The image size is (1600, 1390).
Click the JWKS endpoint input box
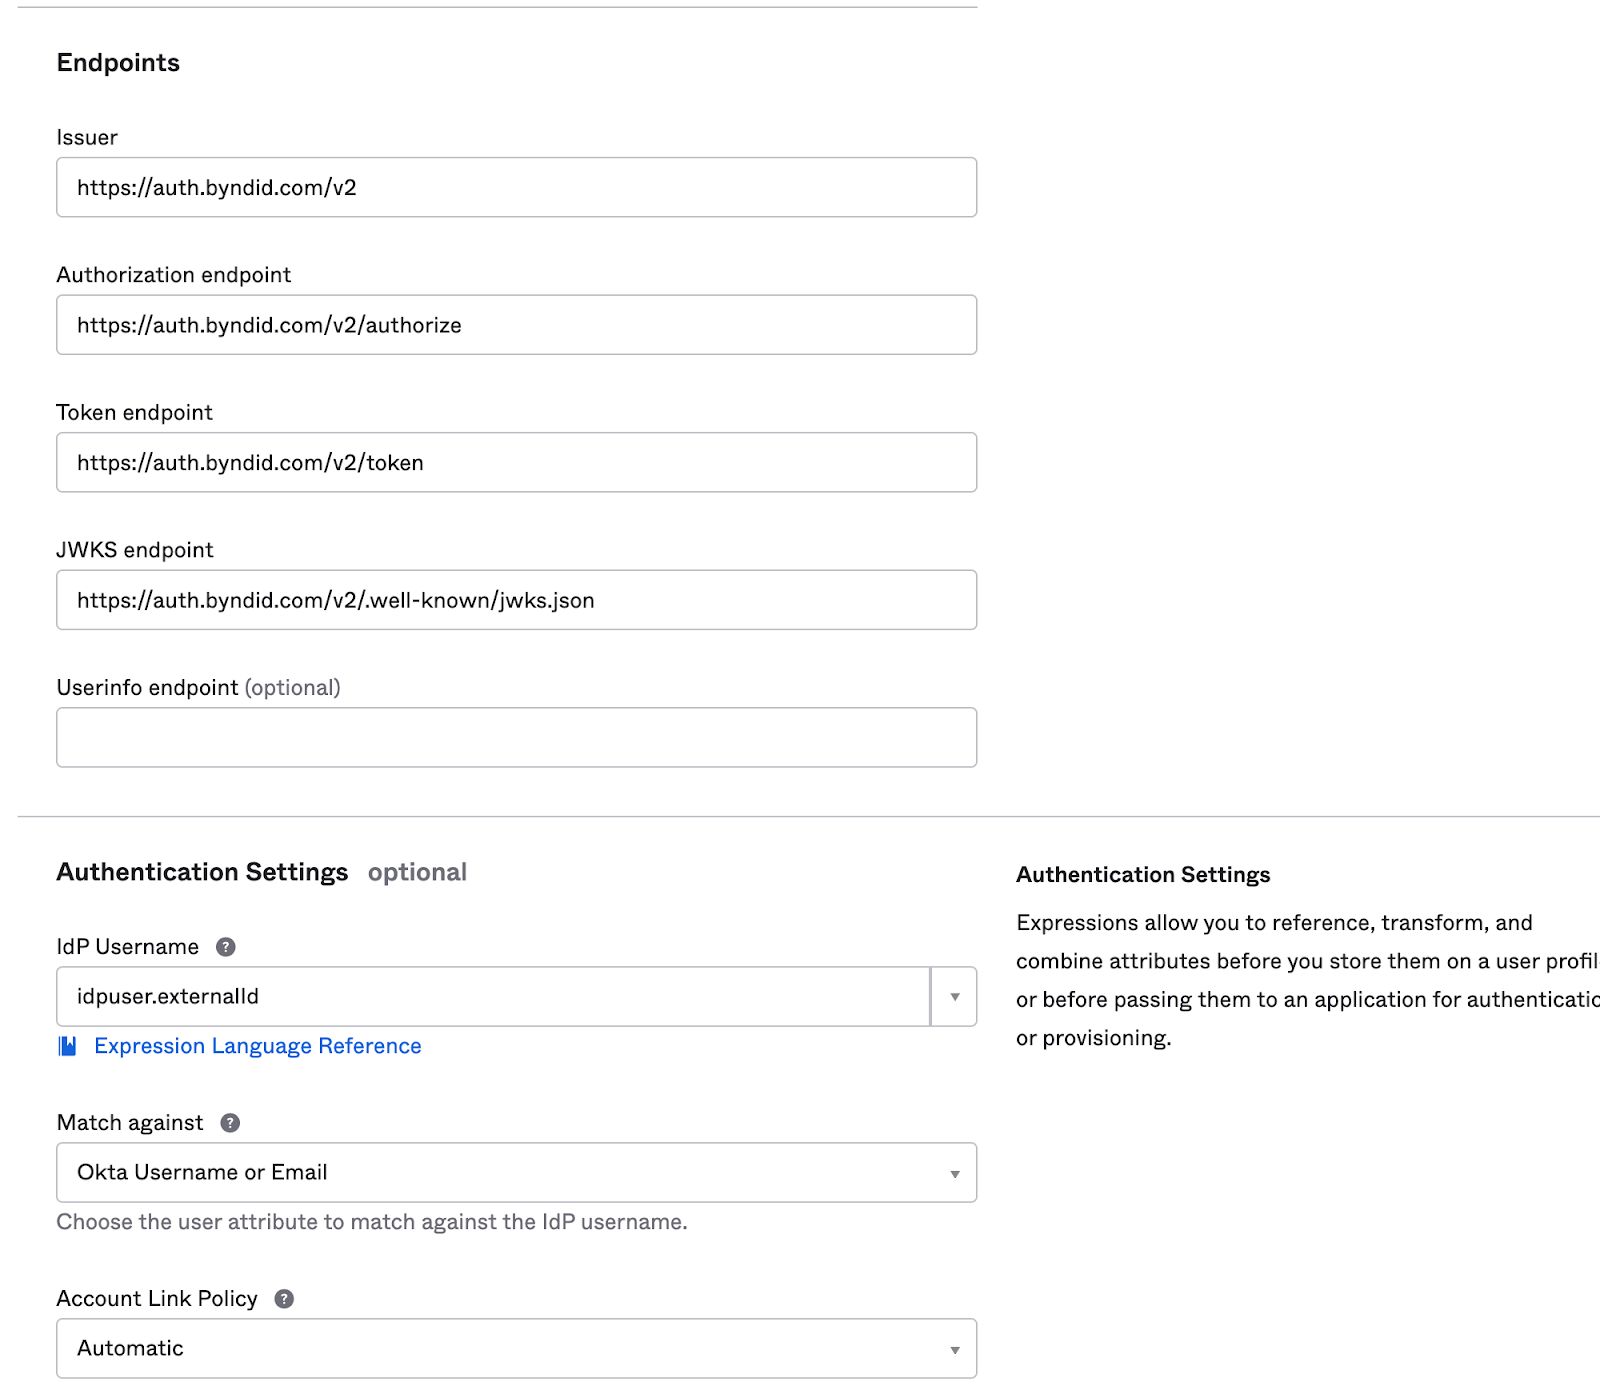pos(516,600)
